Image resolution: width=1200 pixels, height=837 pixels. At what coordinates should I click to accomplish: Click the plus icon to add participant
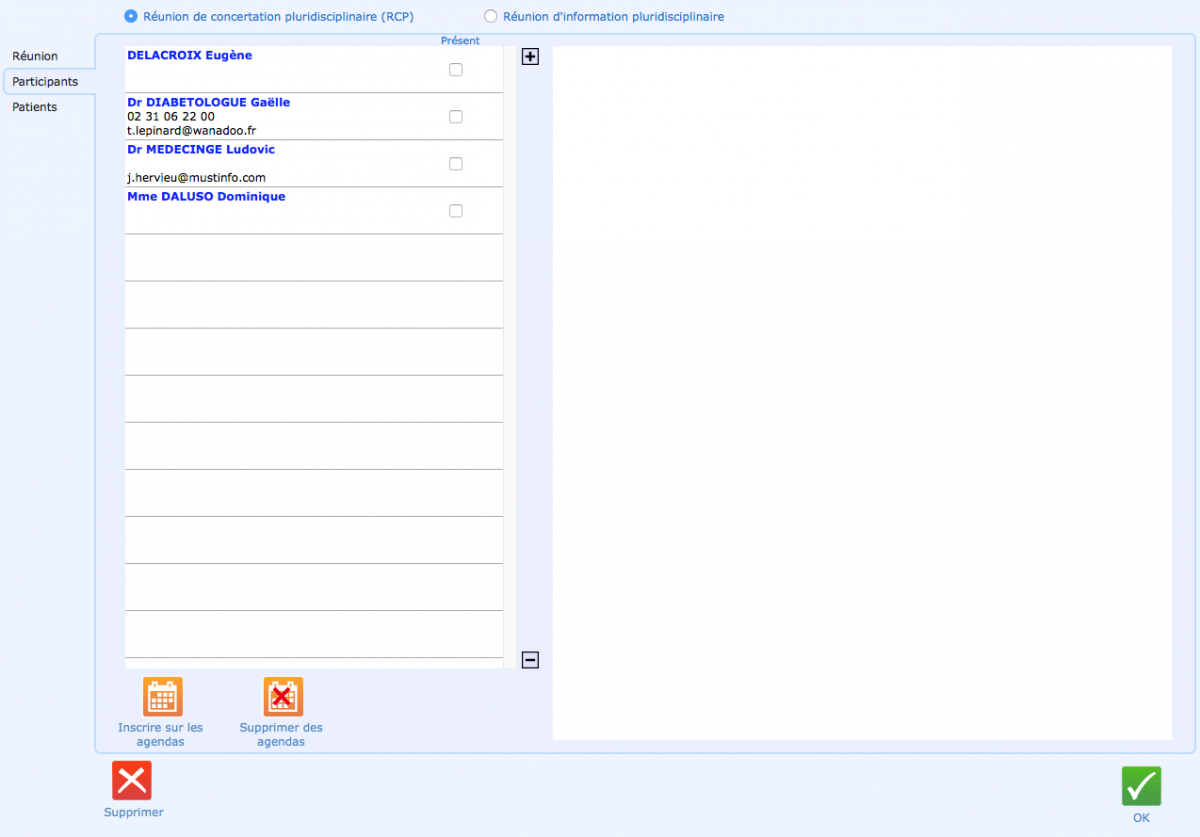coord(530,57)
